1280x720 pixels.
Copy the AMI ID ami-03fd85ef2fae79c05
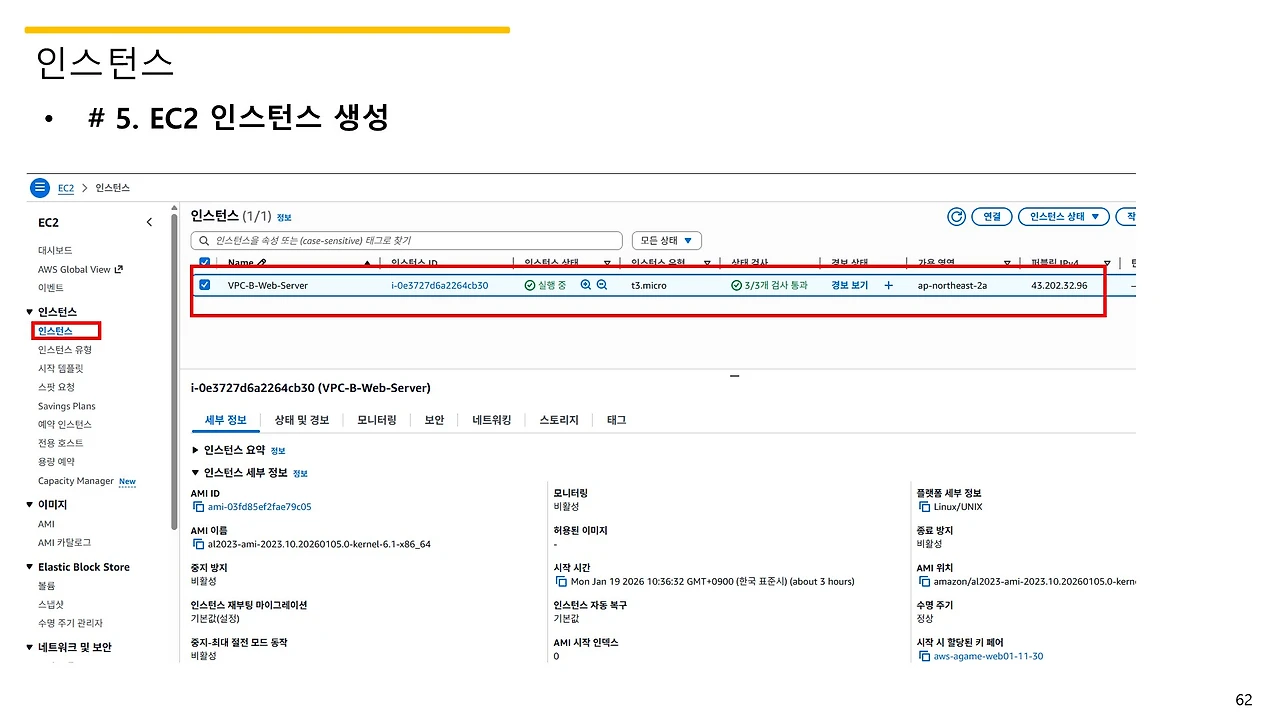[x=198, y=507]
